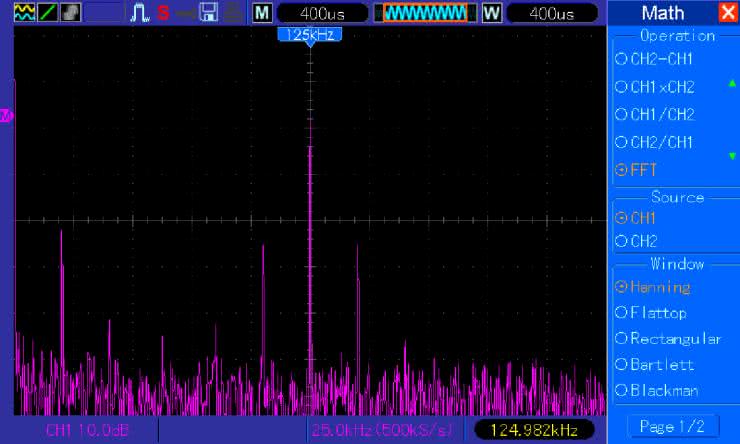
Task: Click the 125kHz frequency cursor marker
Action: point(309,35)
